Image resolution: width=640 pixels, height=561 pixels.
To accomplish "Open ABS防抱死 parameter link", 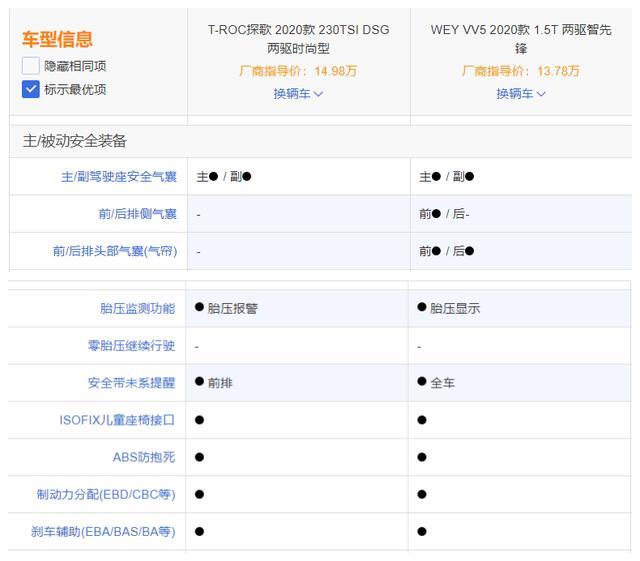I will point(144,457).
